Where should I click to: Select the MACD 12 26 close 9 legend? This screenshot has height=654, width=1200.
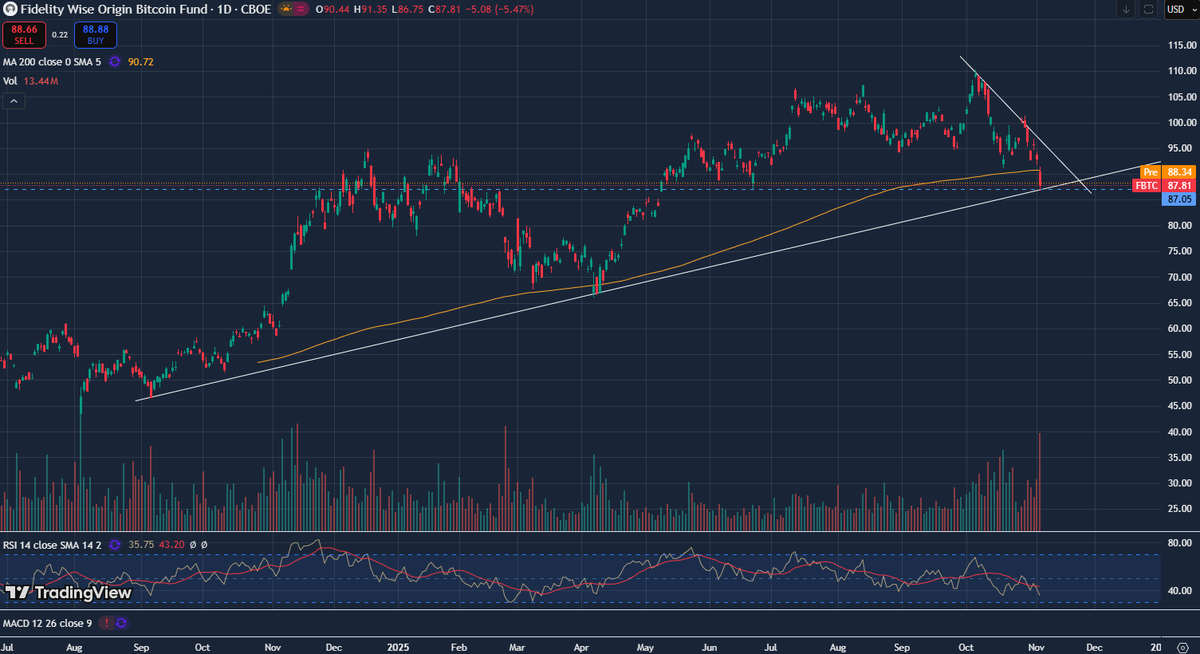[48, 622]
